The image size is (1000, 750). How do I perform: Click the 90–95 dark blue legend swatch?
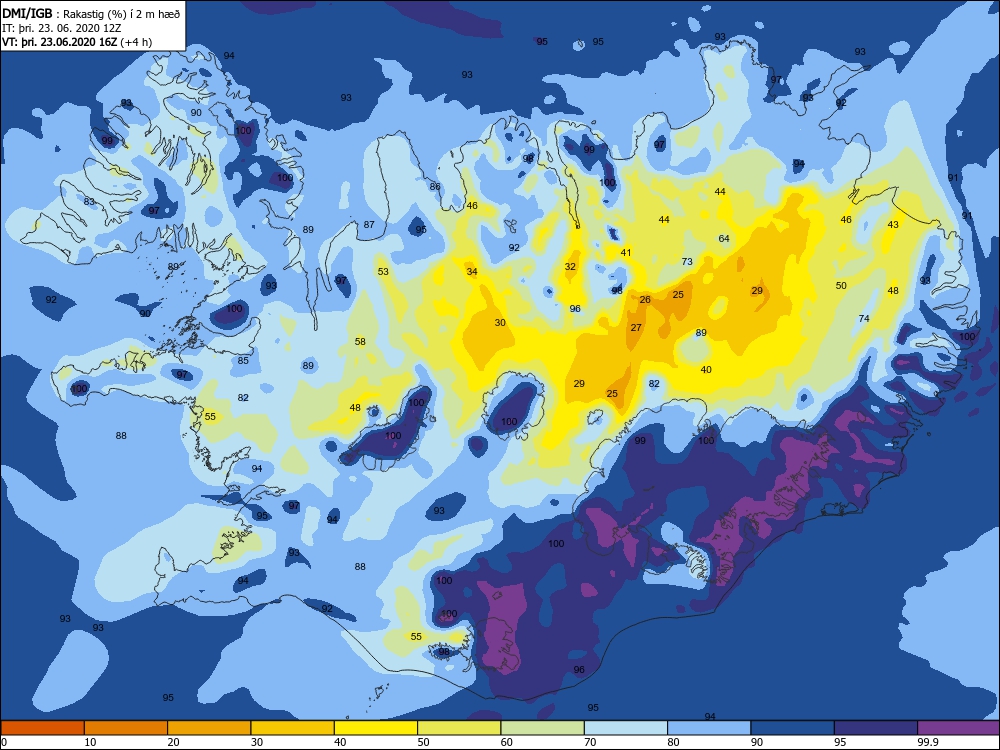pos(793,728)
